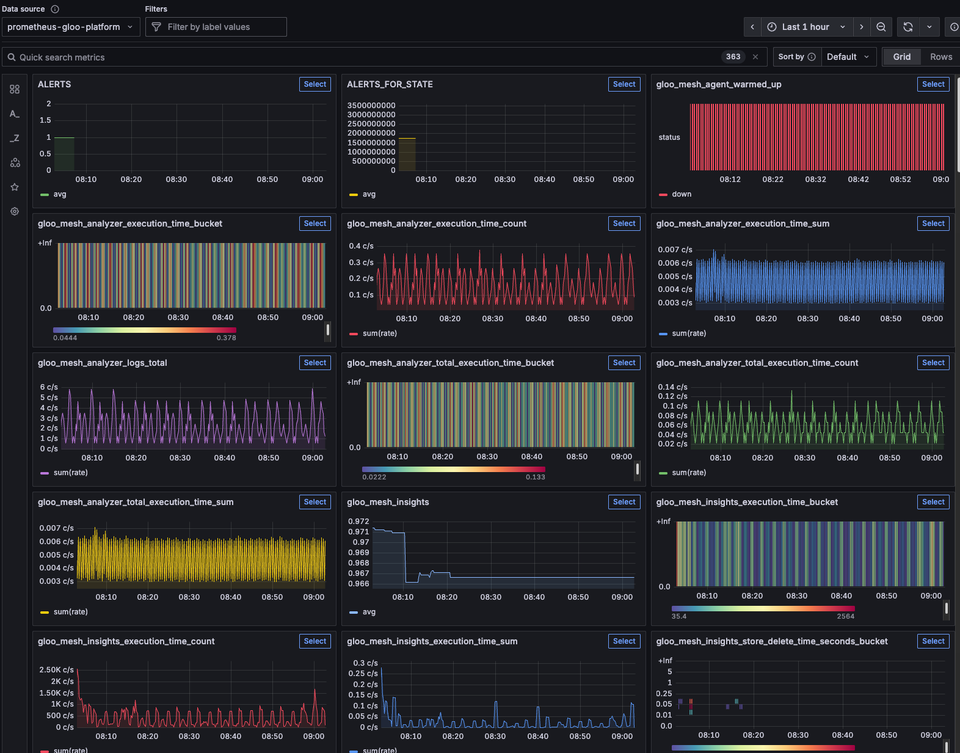This screenshot has height=753, width=960.
Task: Open bookmarked metrics via the star icon
Action: [14, 186]
